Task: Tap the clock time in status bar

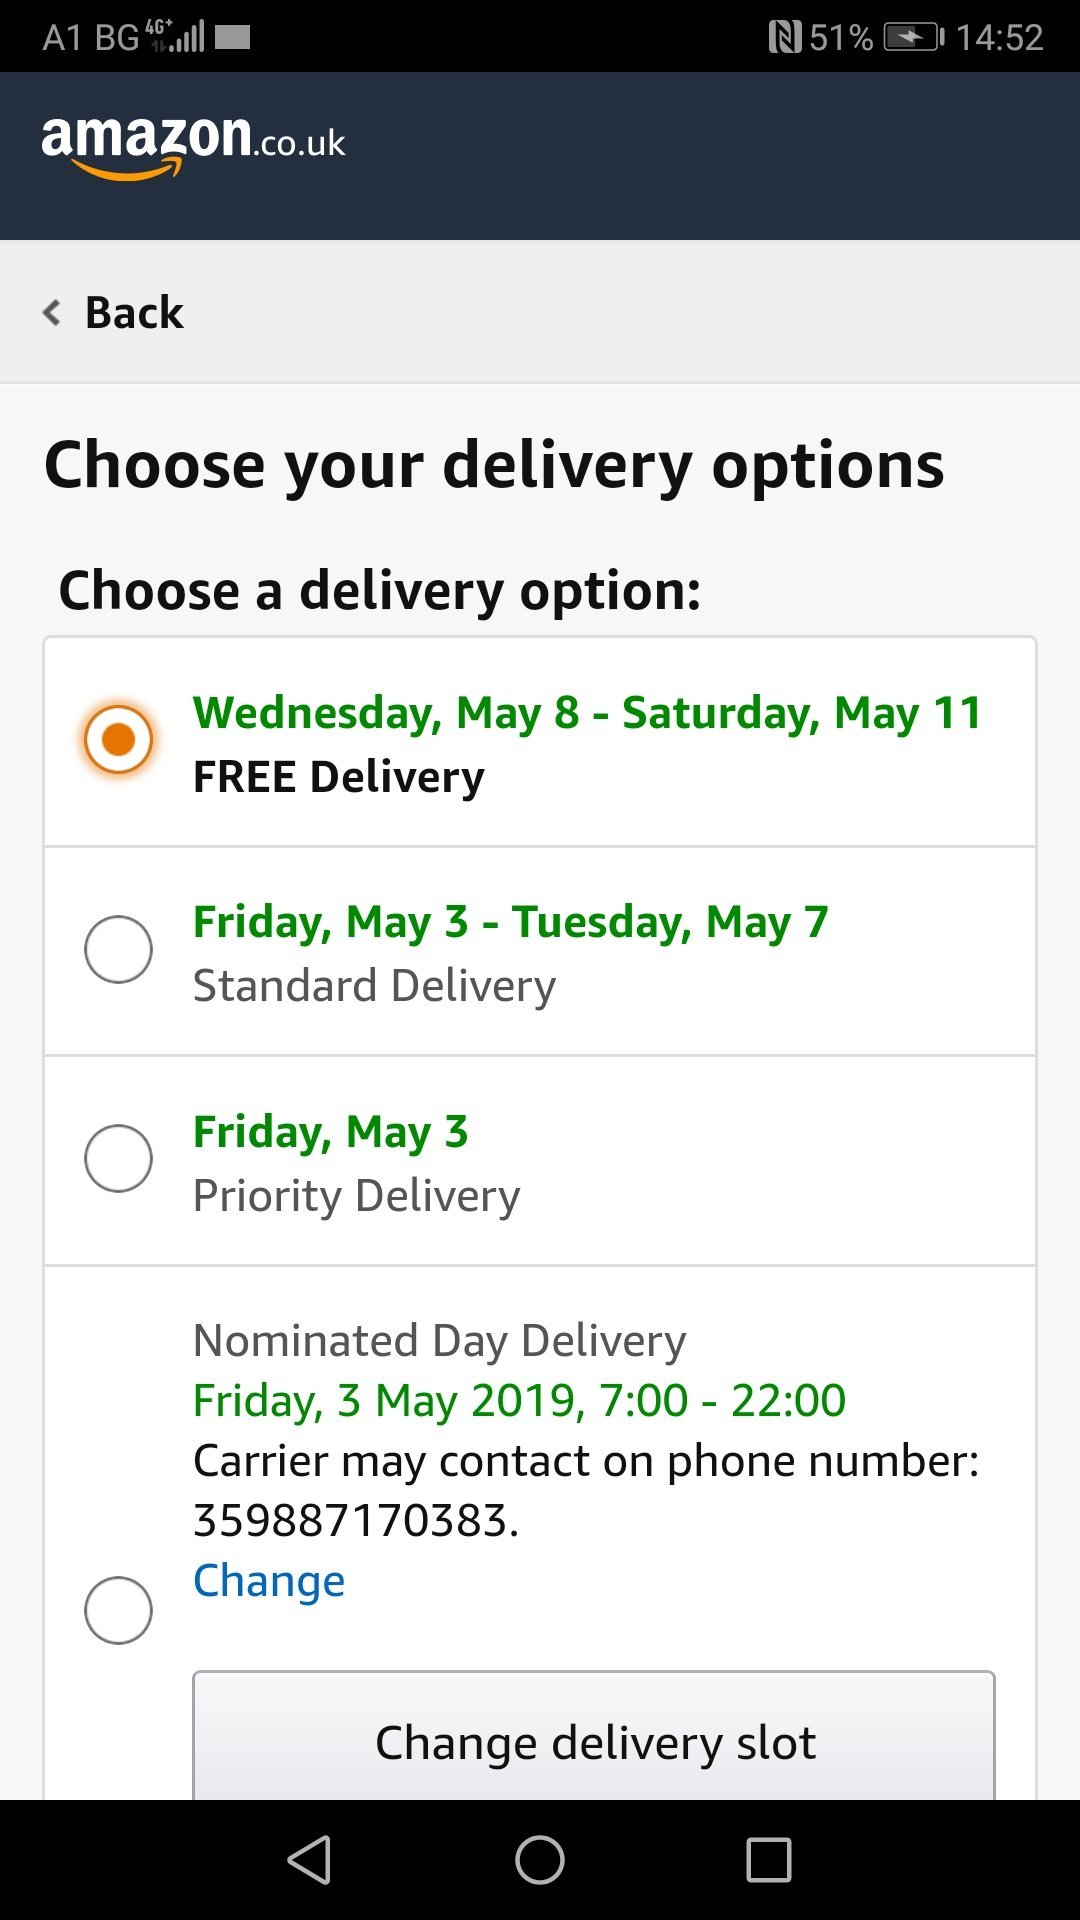Action: [999, 38]
